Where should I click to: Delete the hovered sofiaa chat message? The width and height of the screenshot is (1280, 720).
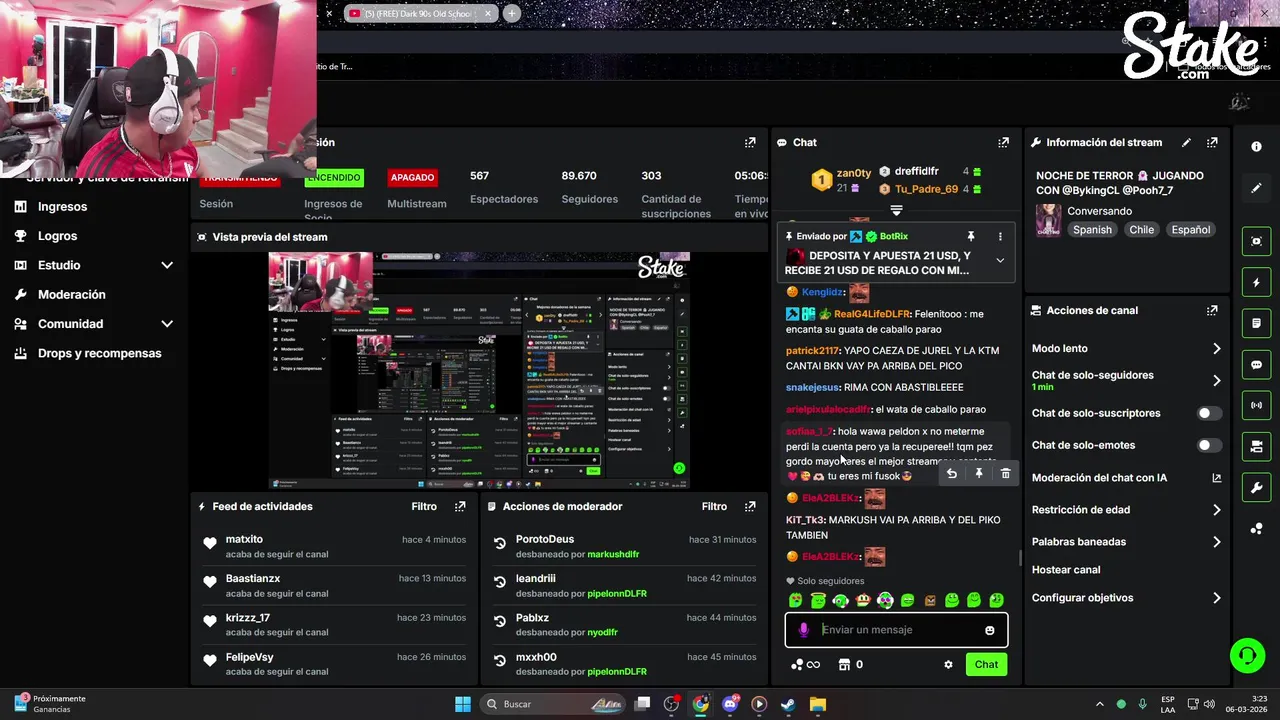click(1006, 474)
